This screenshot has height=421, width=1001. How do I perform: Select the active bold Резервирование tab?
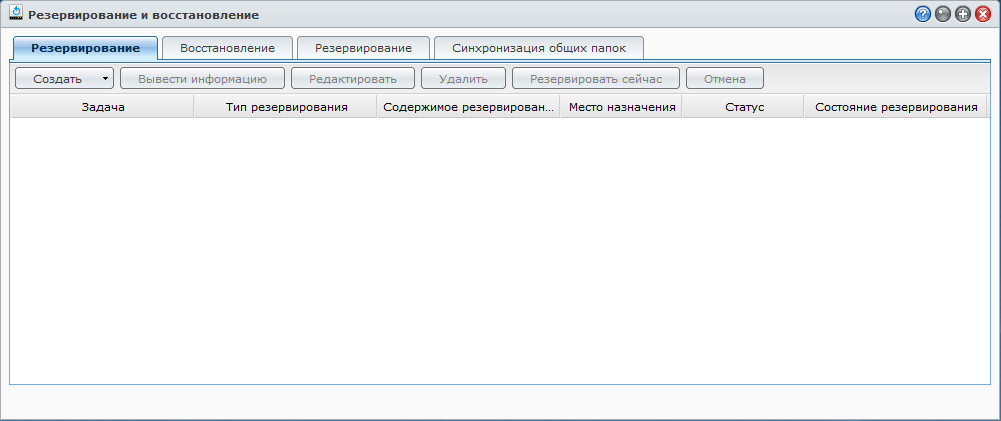click(x=85, y=48)
